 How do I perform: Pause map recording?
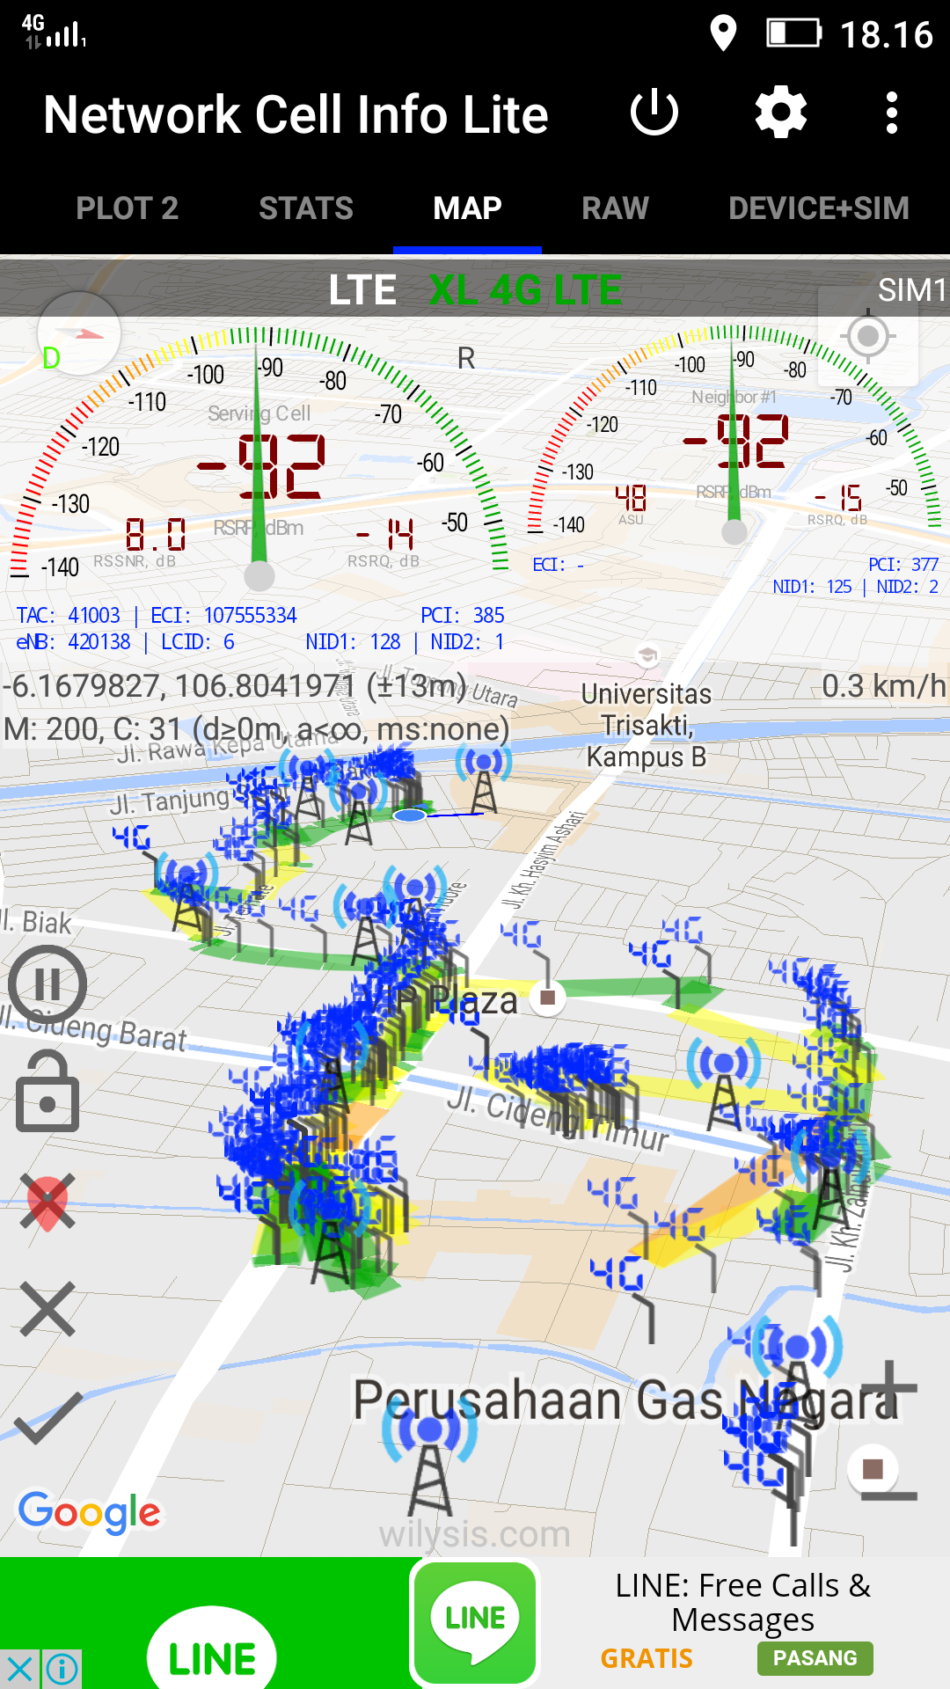pyautogui.click(x=47, y=984)
